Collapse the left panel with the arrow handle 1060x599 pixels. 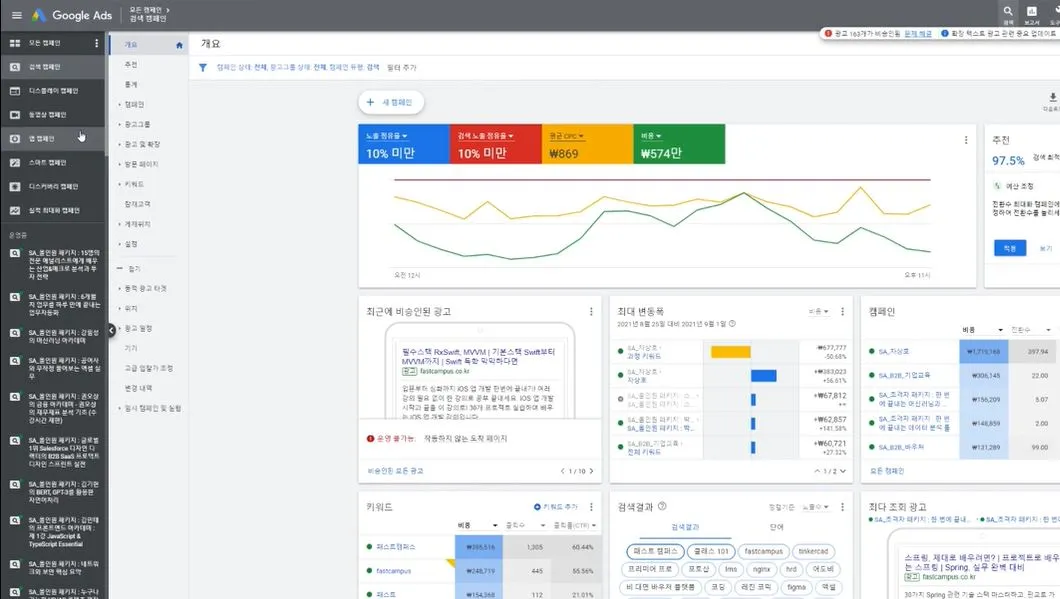[112, 330]
